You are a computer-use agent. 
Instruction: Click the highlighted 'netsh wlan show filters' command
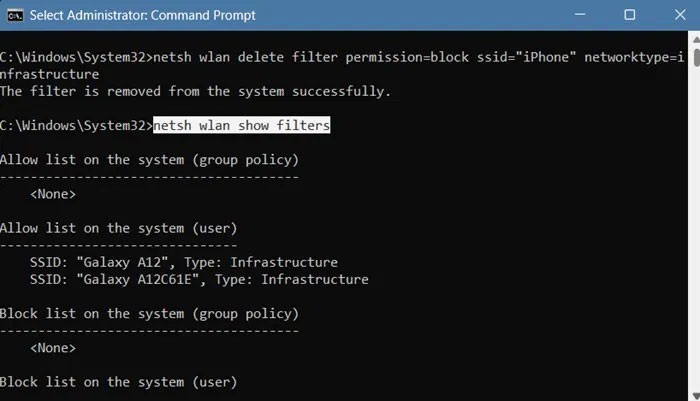[241, 126]
